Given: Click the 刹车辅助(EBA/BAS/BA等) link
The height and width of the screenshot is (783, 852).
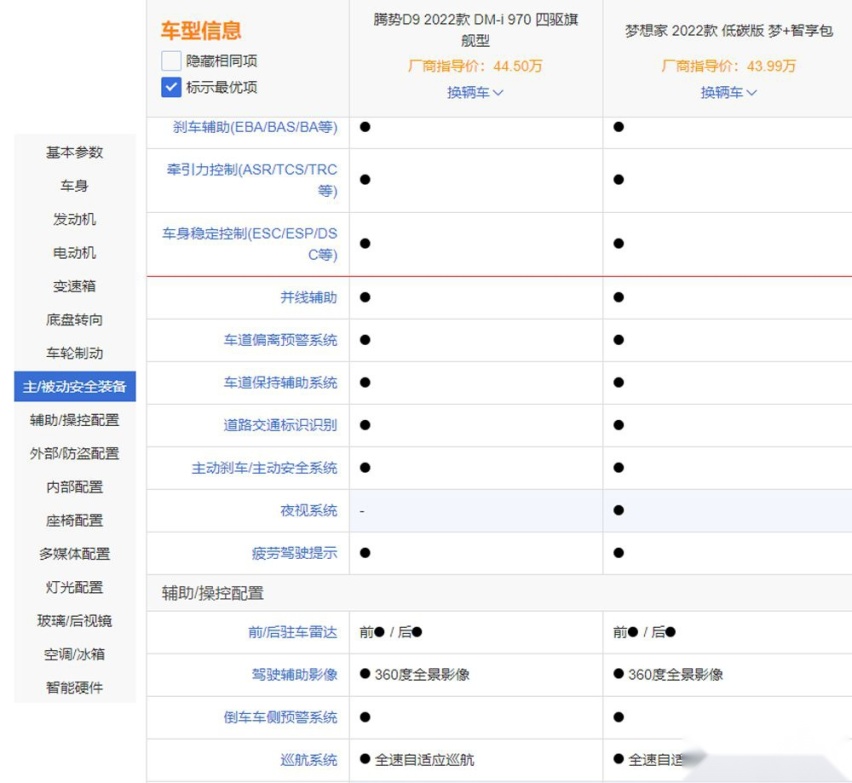Looking at the screenshot, I should 255,127.
